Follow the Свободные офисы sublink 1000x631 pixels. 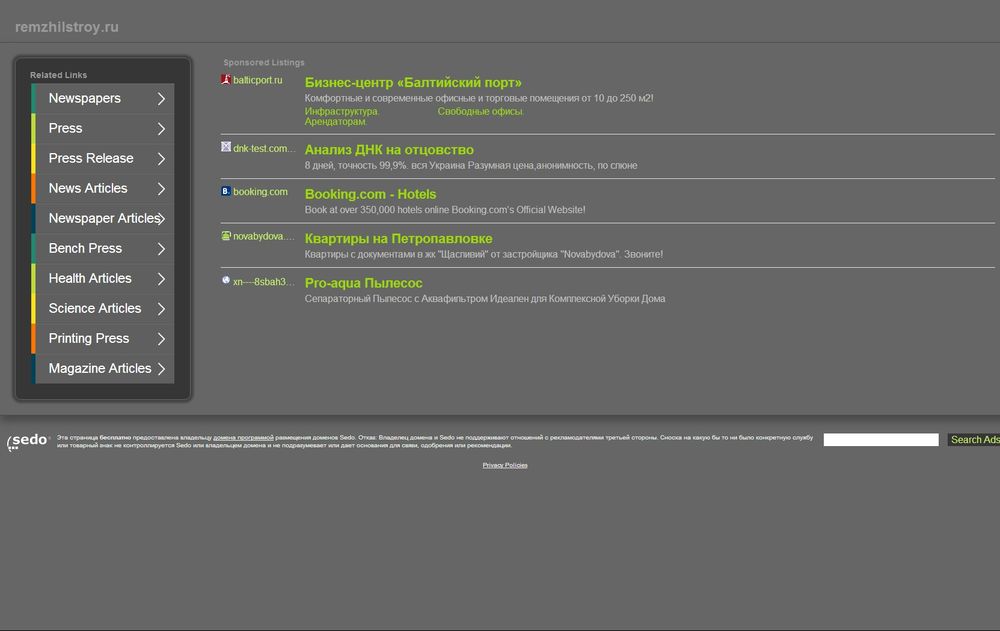480,111
